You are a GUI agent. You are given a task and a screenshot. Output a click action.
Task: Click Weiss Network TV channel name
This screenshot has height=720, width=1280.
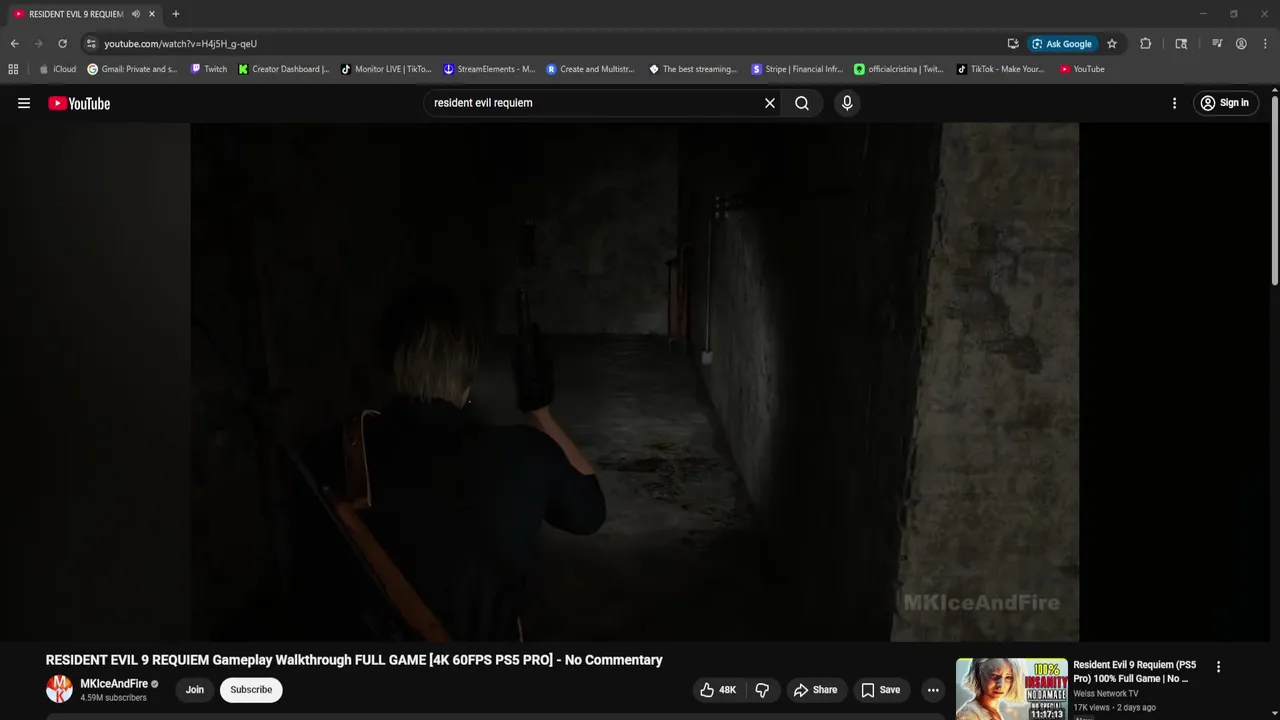point(1105,694)
